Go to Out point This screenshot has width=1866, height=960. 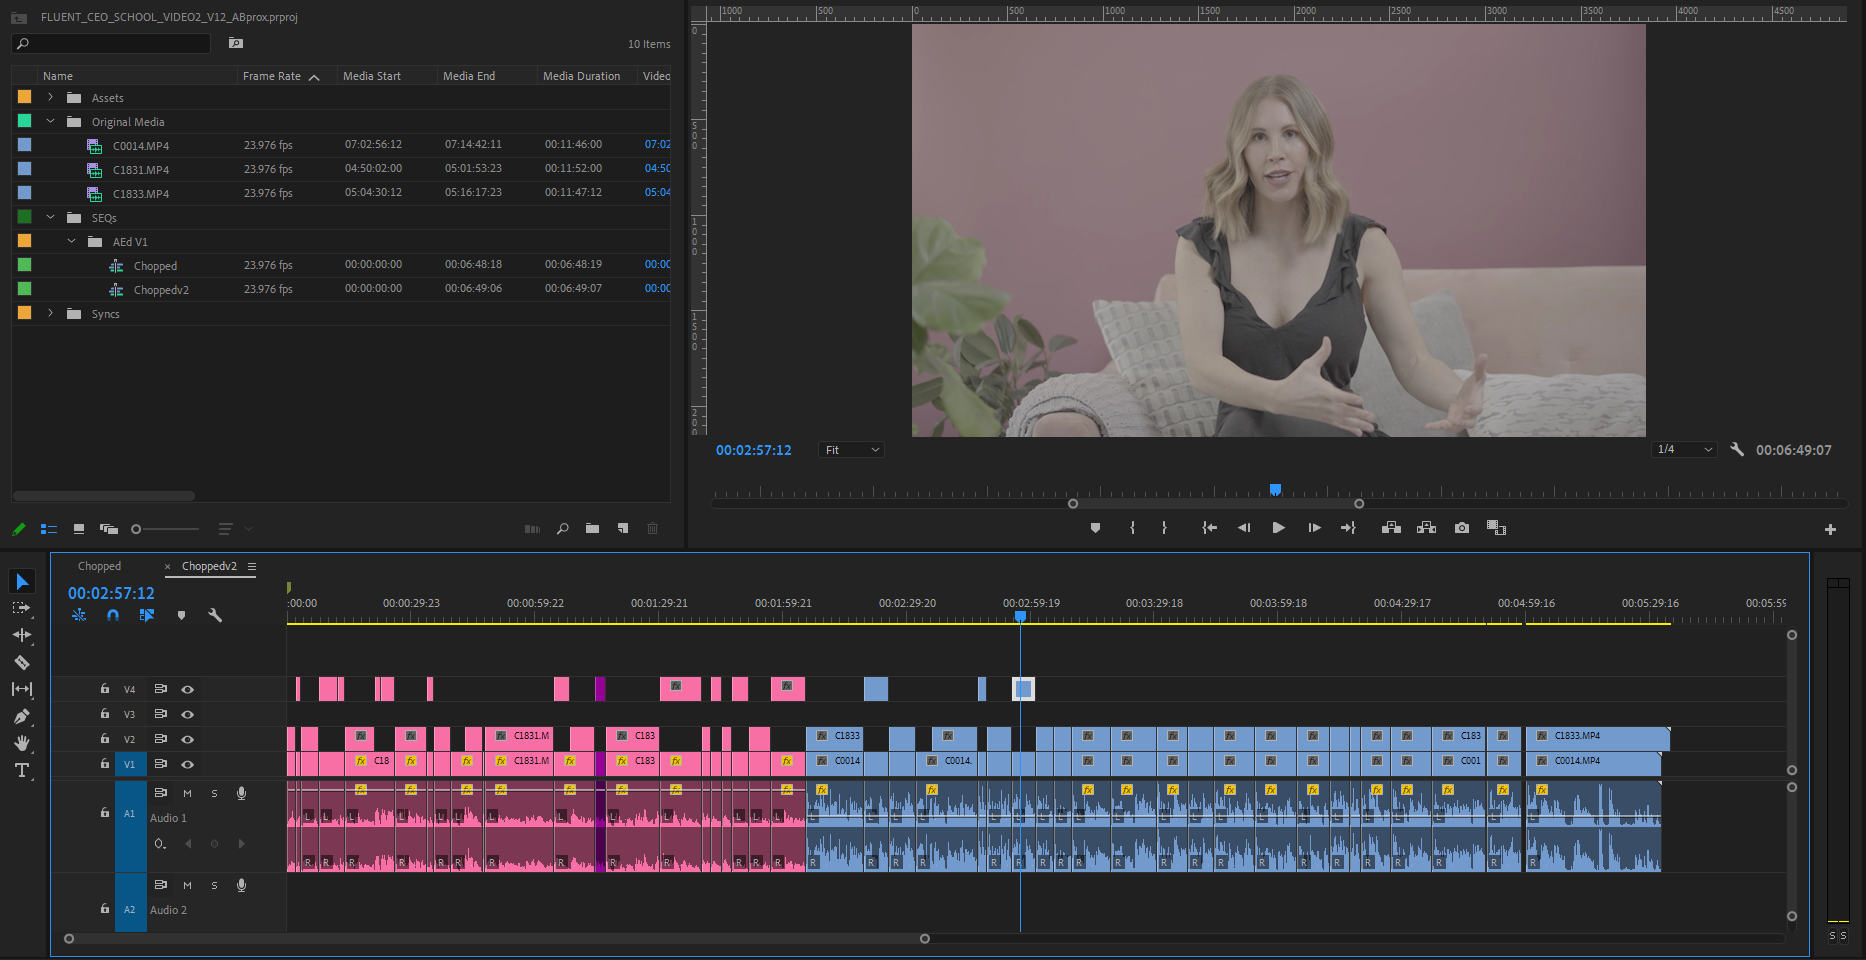pos(1348,528)
